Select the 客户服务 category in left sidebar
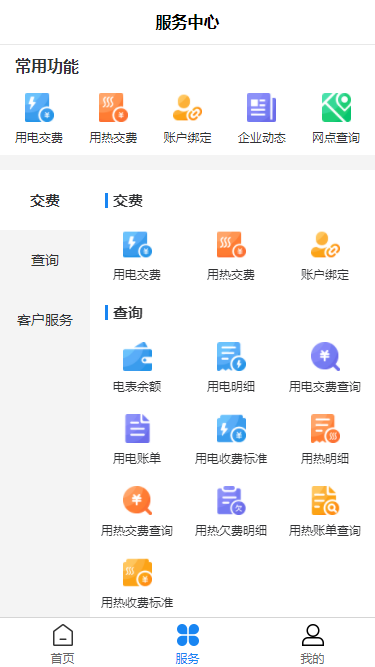375x667 pixels. coord(45,319)
